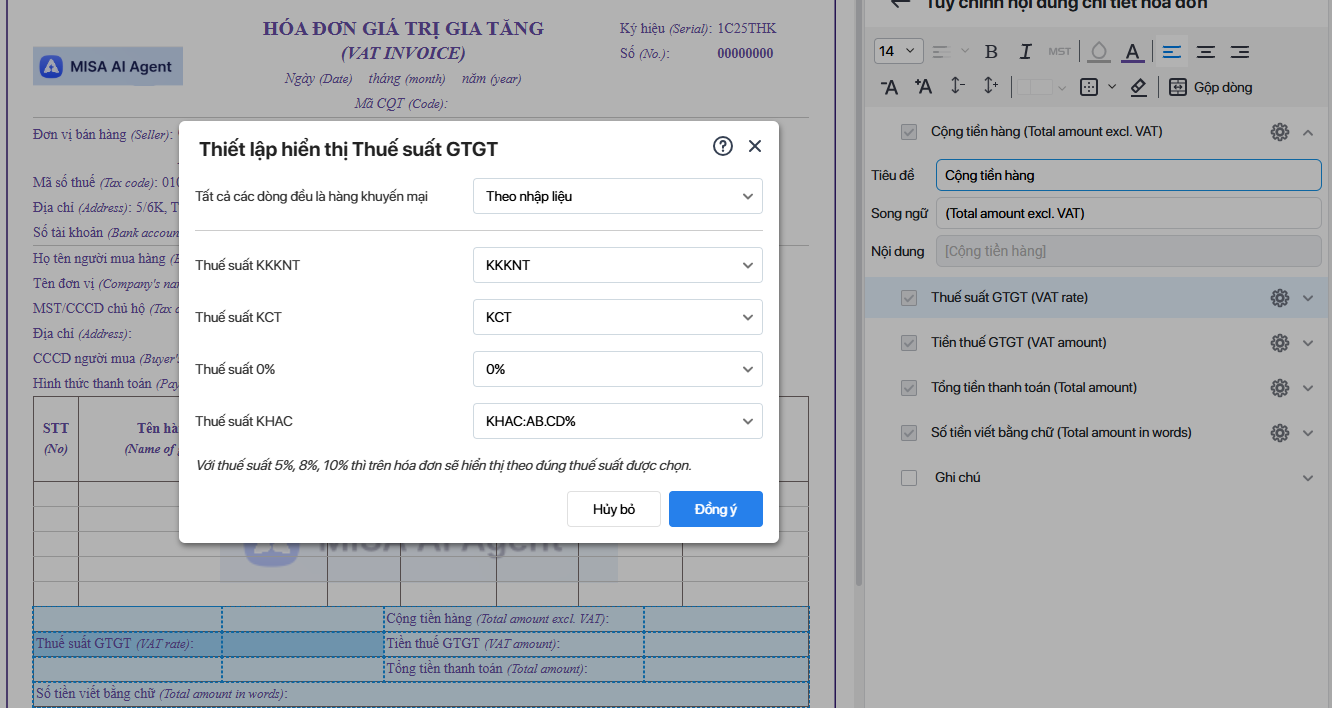Image resolution: width=1332 pixels, height=708 pixels.
Task: Open the Theo nhập liệu dropdown
Action: click(617, 196)
